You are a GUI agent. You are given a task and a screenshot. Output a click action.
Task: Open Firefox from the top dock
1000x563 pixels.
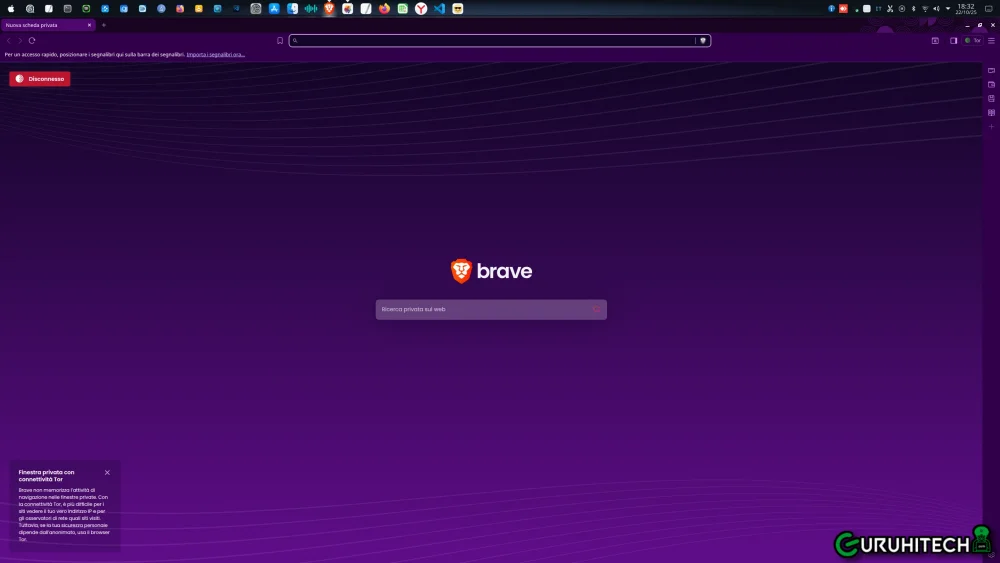pyautogui.click(x=384, y=8)
